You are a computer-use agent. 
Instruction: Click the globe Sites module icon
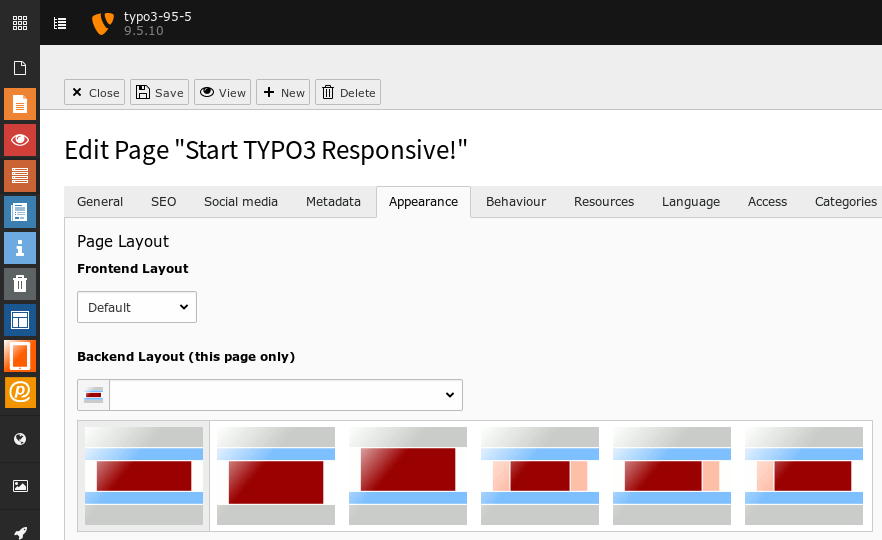(x=19, y=439)
